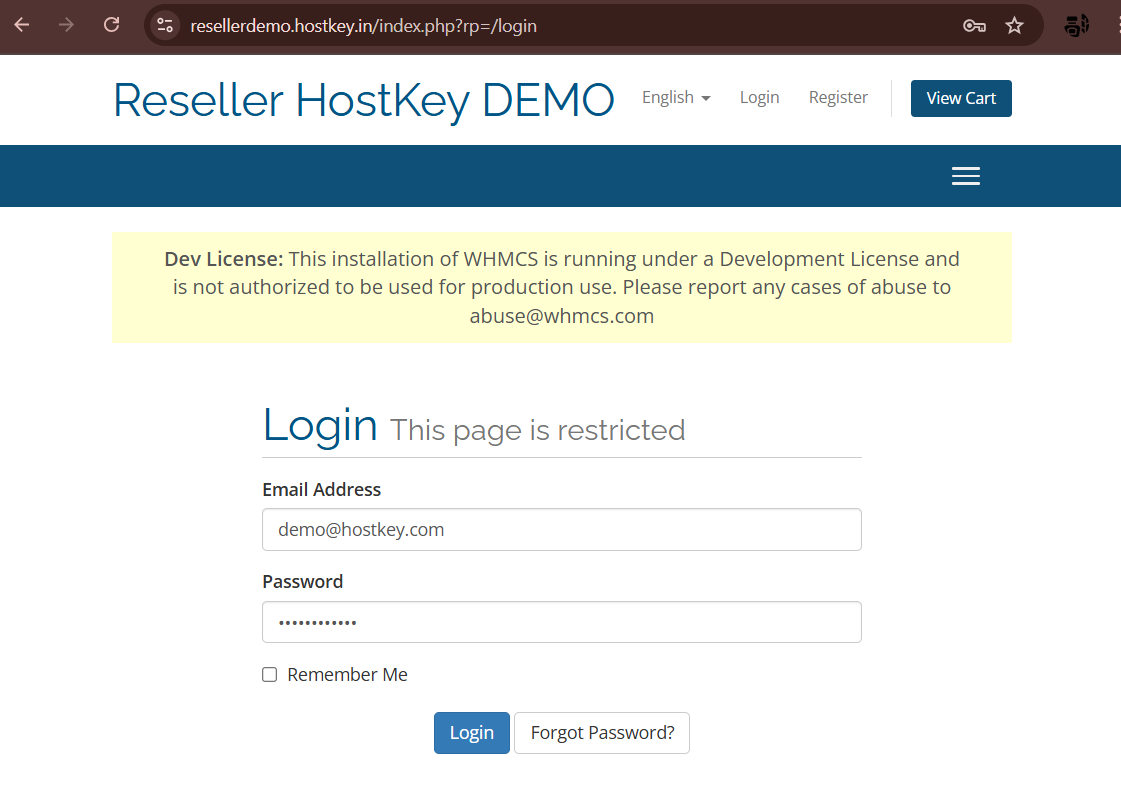The height and width of the screenshot is (797, 1121).
Task: Open the English language dropdown
Action: (676, 98)
